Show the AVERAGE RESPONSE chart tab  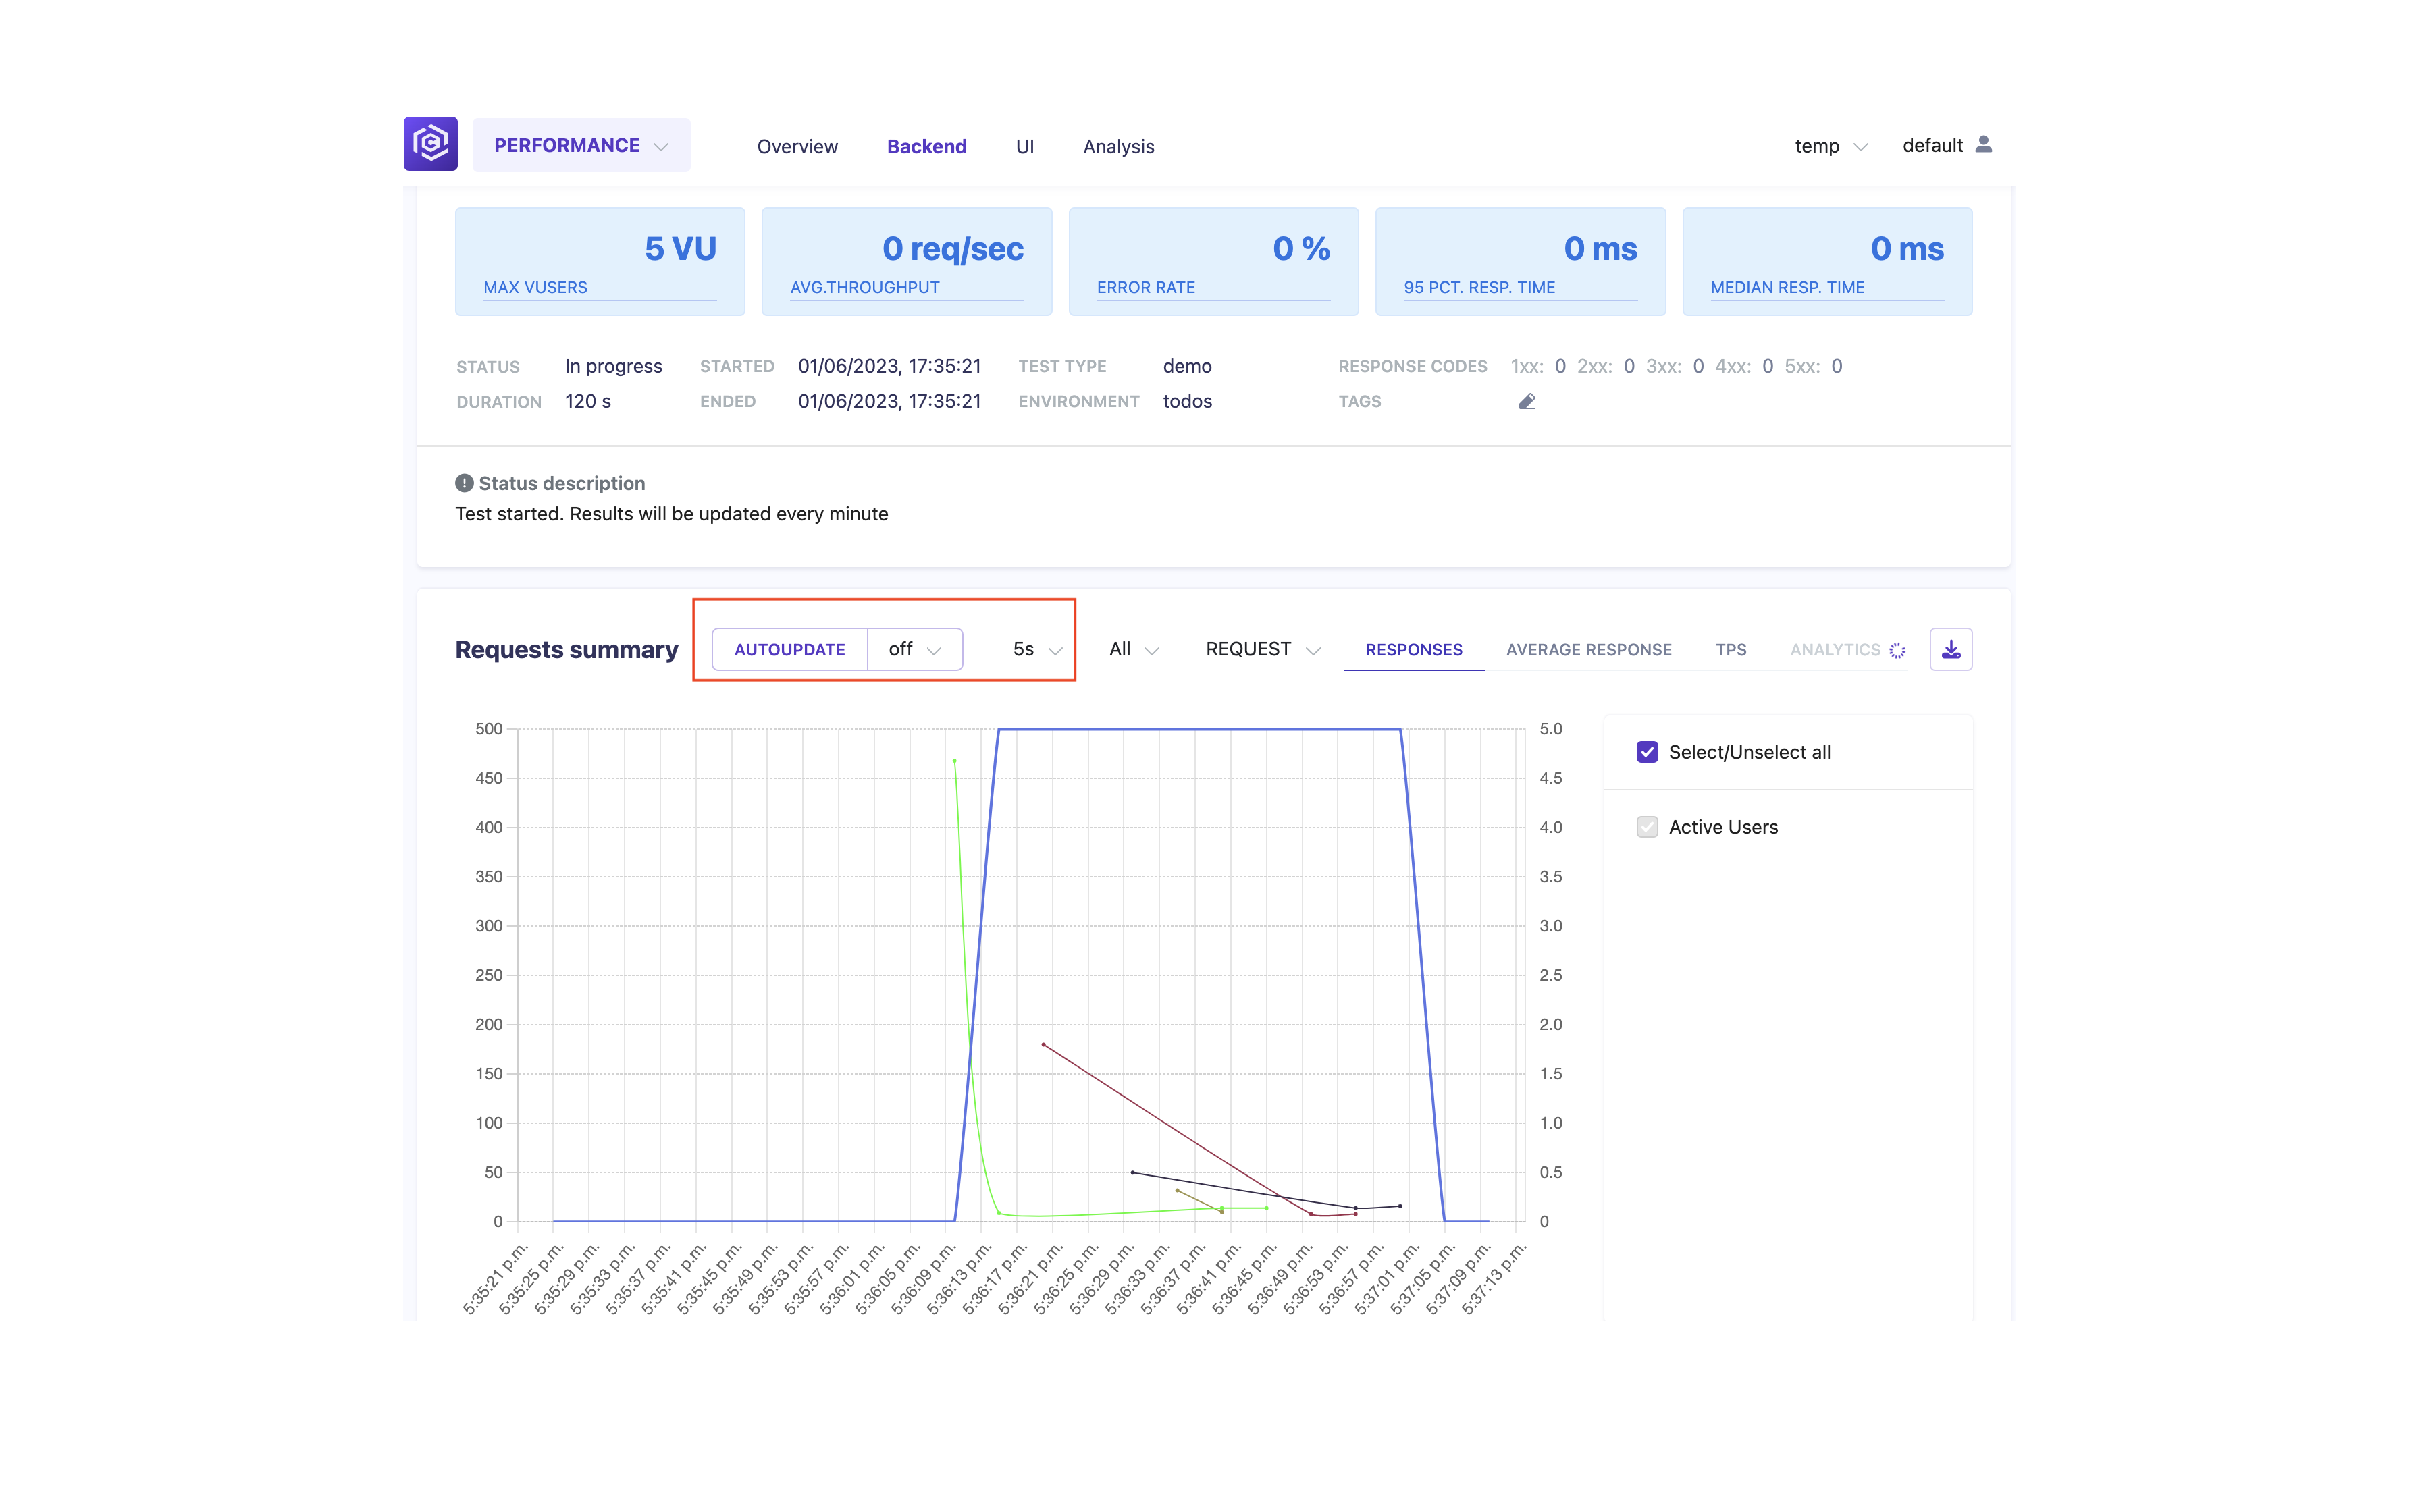[x=1588, y=650]
